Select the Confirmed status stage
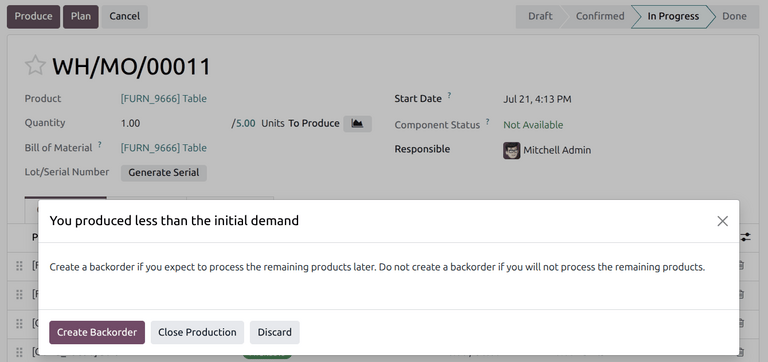The image size is (768, 362). 600,17
